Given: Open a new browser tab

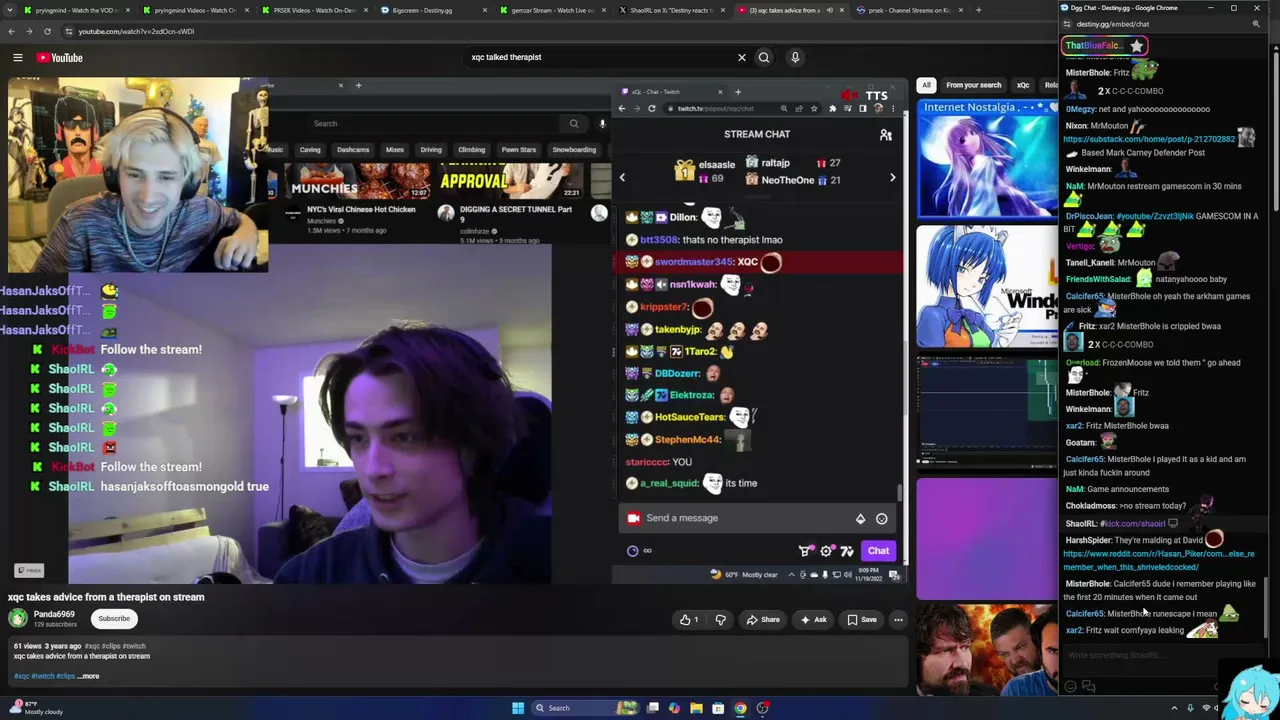Looking at the screenshot, I should tap(978, 10).
